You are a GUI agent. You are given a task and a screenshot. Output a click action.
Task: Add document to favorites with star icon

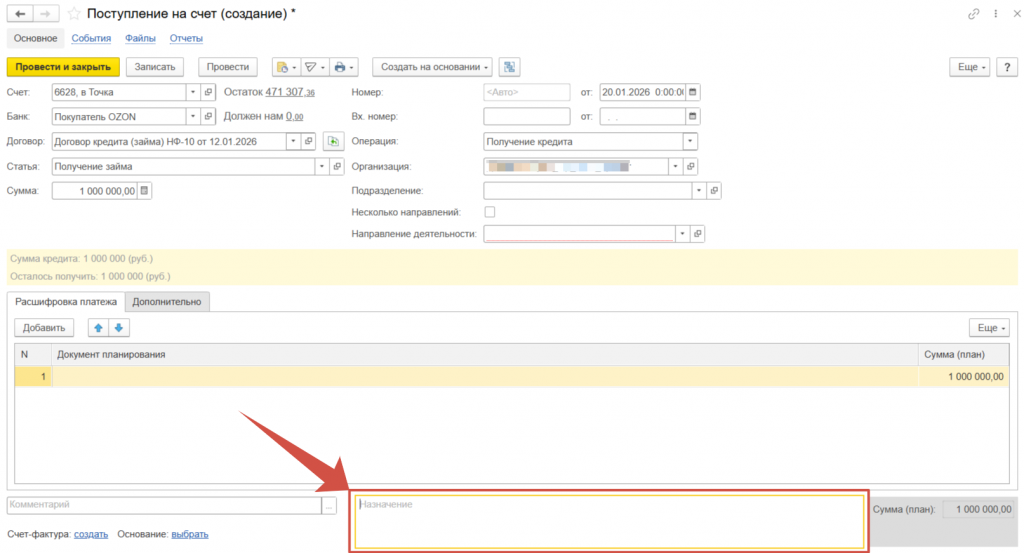tap(74, 14)
